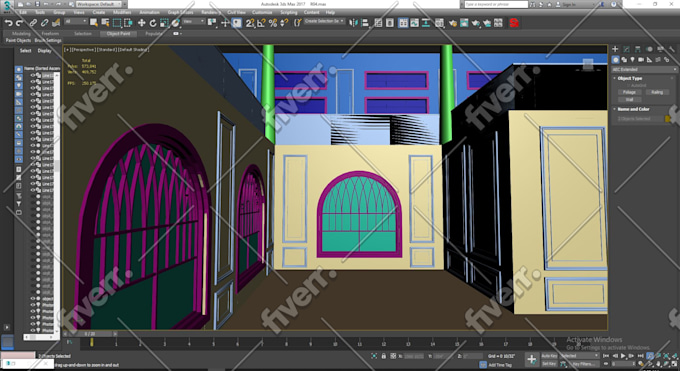Open the Hierarchy command panel tab
This screenshot has width=680, height=371.
click(x=638, y=49)
